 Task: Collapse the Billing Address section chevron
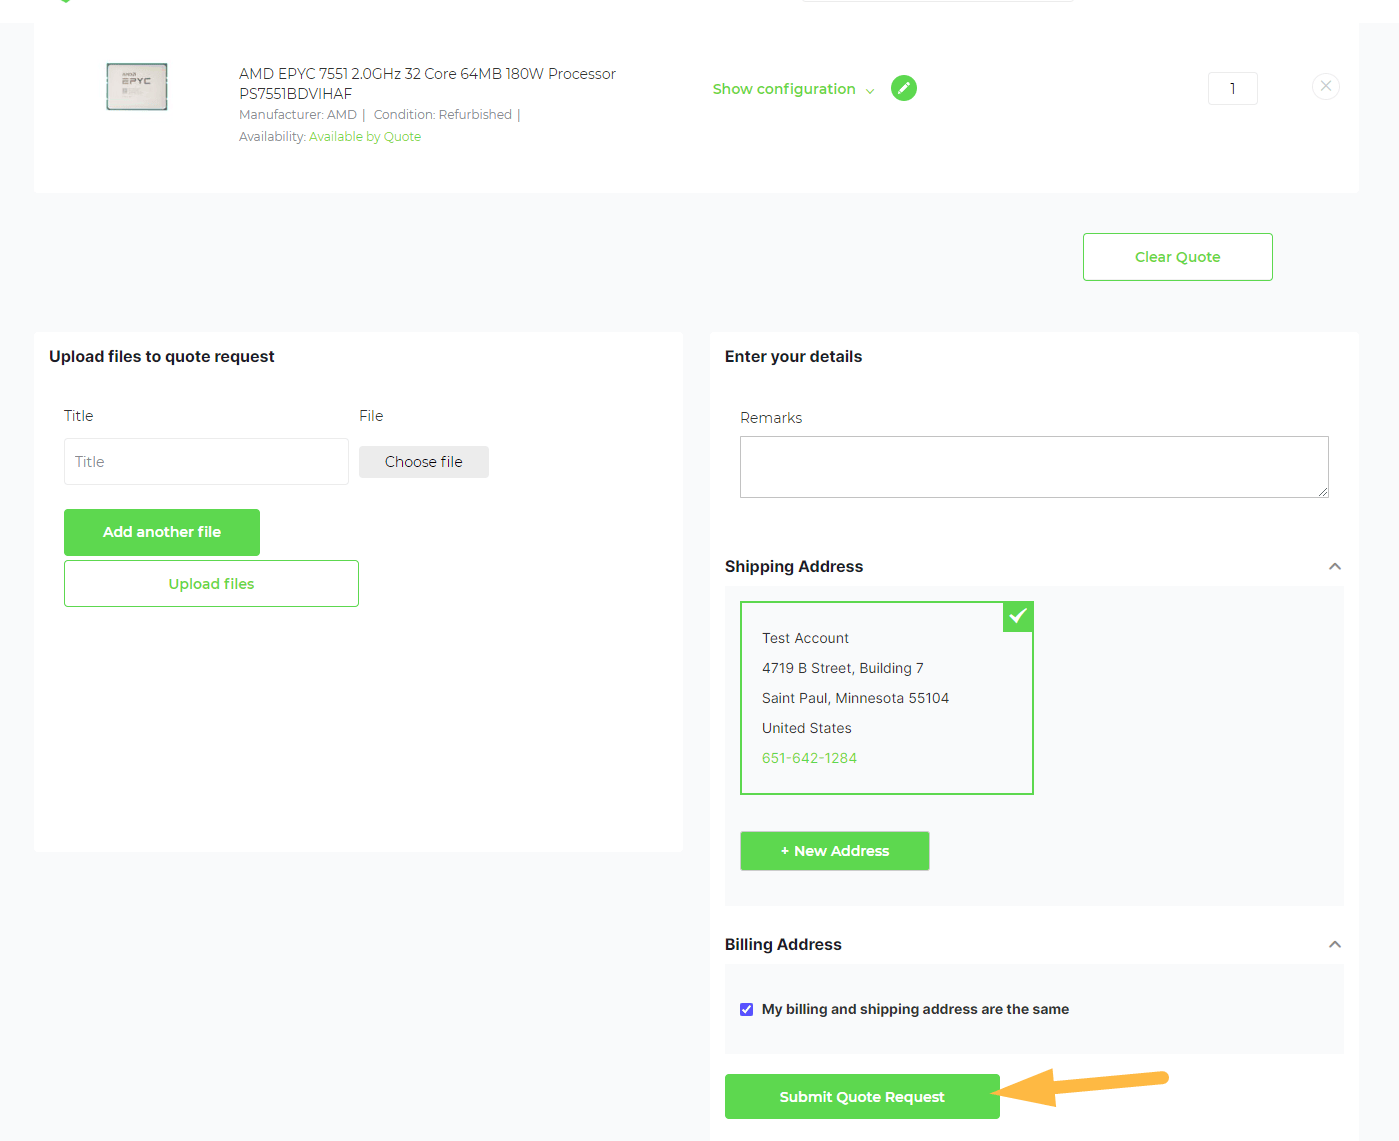click(1335, 944)
